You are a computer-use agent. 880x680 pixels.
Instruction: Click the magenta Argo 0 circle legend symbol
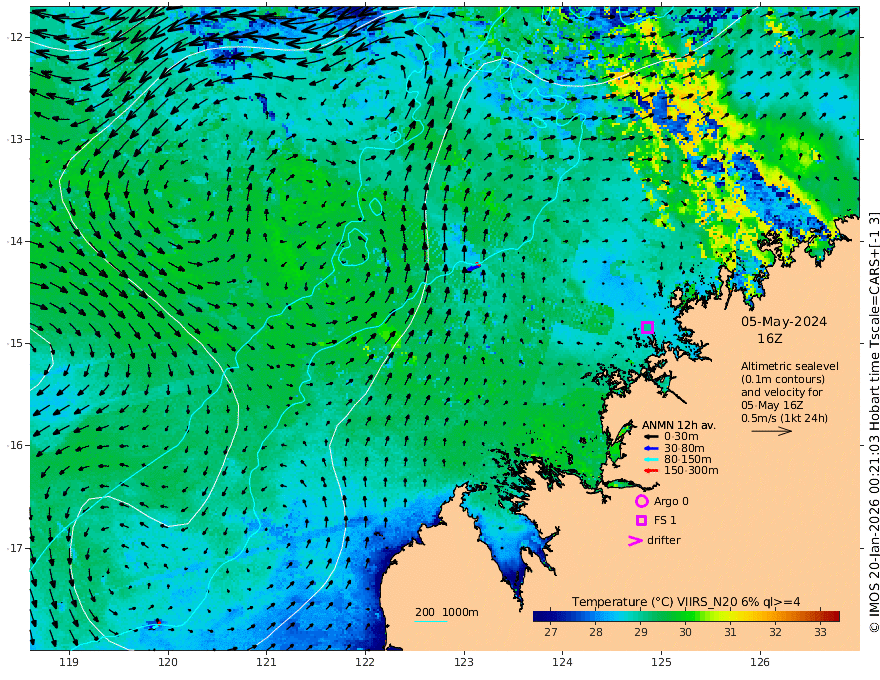point(641,501)
